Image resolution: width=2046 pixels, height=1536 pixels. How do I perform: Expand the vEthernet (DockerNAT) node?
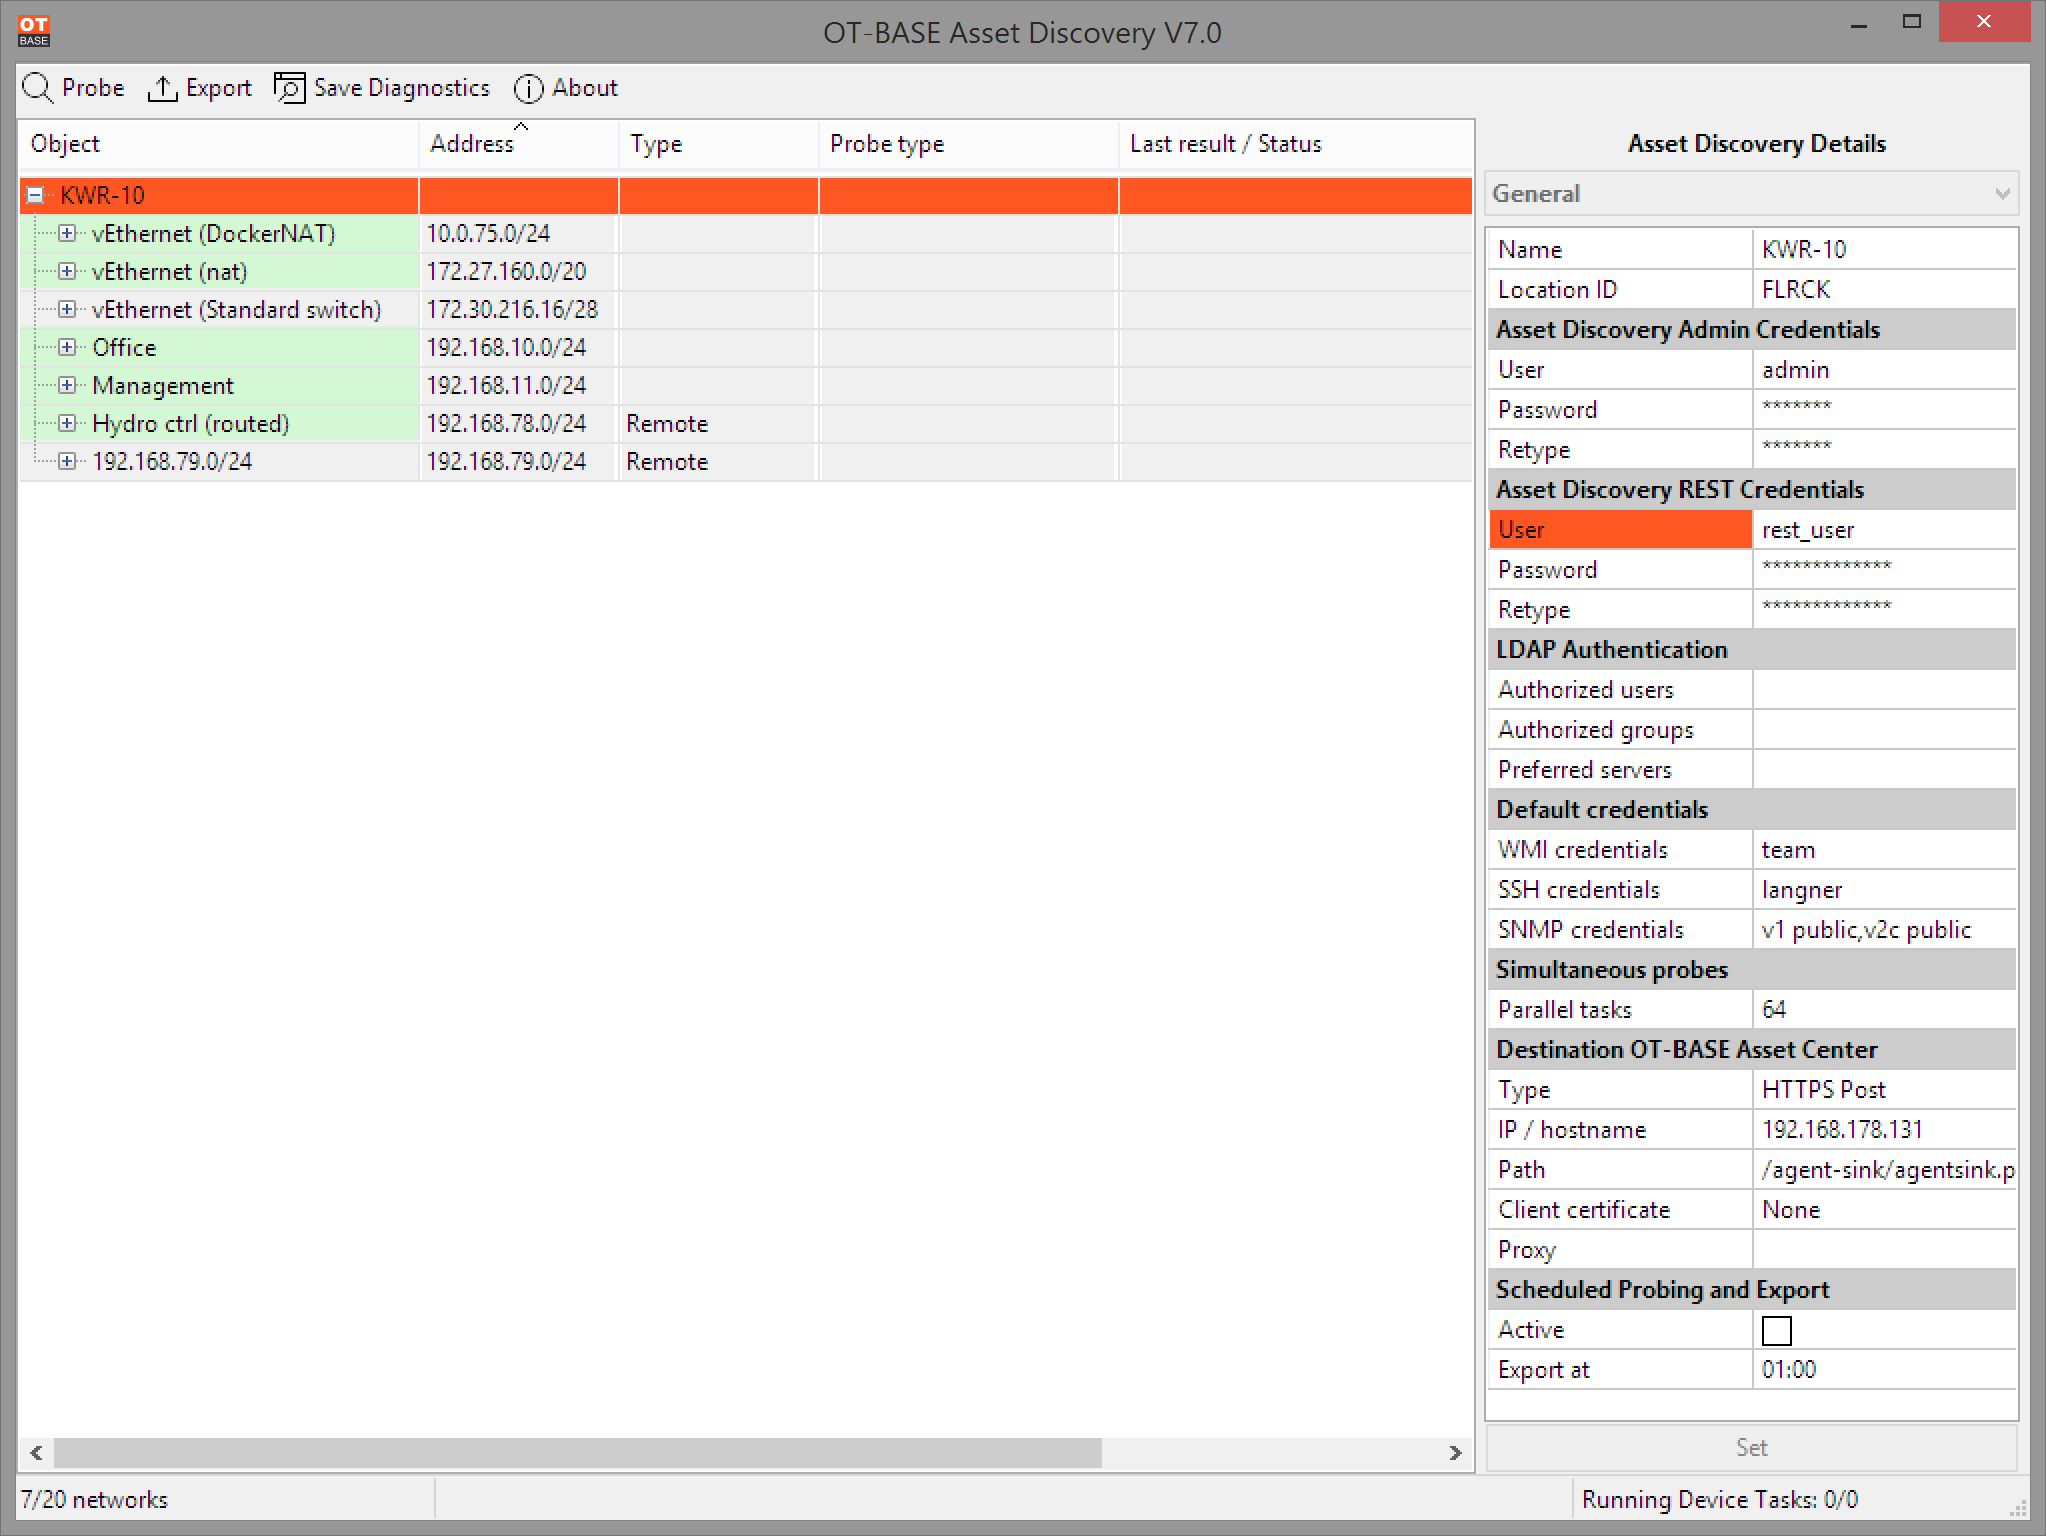[67, 233]
